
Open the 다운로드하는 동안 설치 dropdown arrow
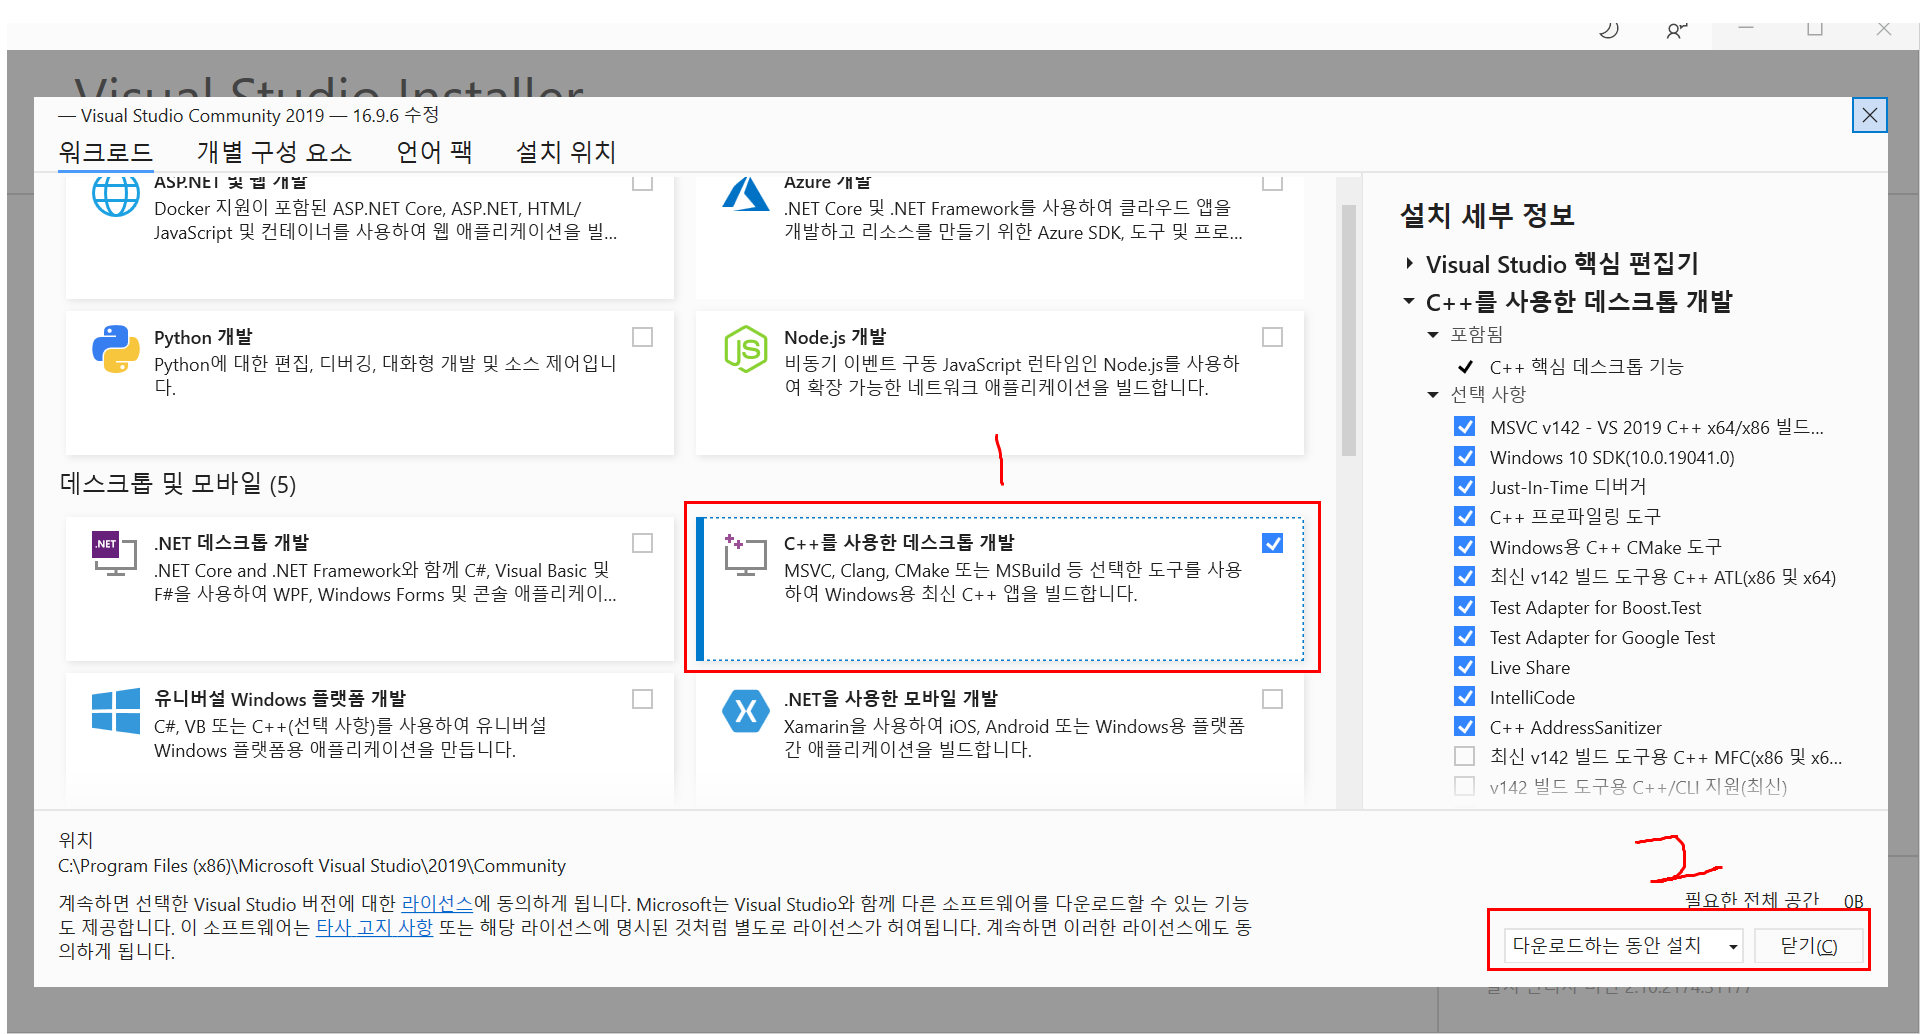[x=1732, y=946]
